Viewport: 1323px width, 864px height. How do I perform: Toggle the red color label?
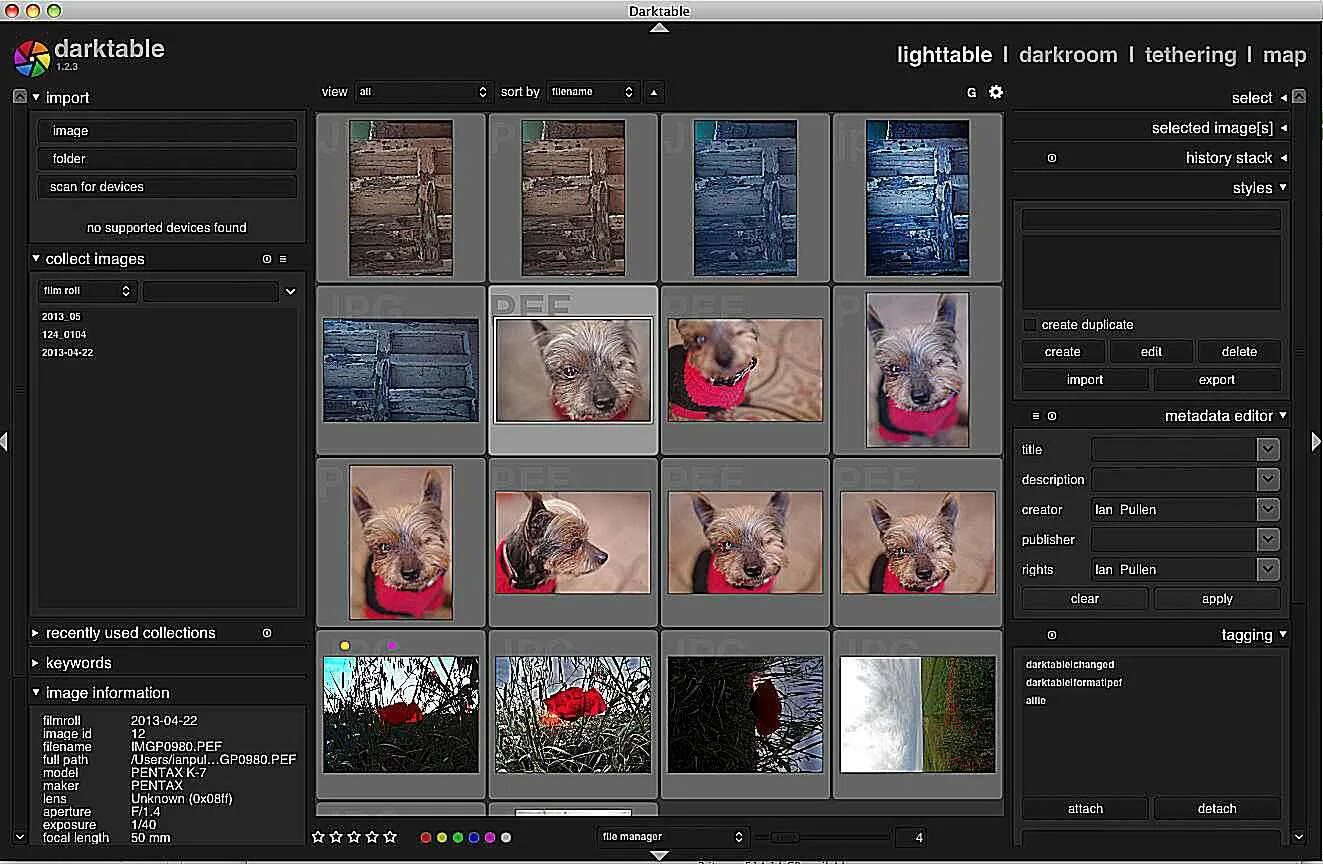click(426, 838)
